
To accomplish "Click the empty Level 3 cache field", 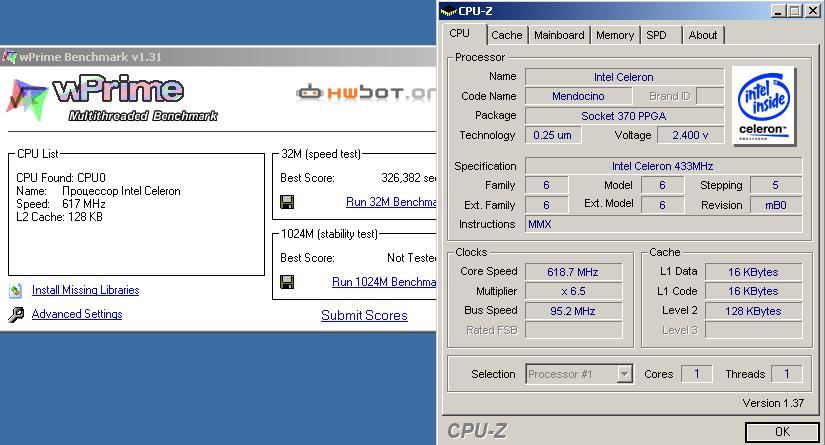I will 753,330.
